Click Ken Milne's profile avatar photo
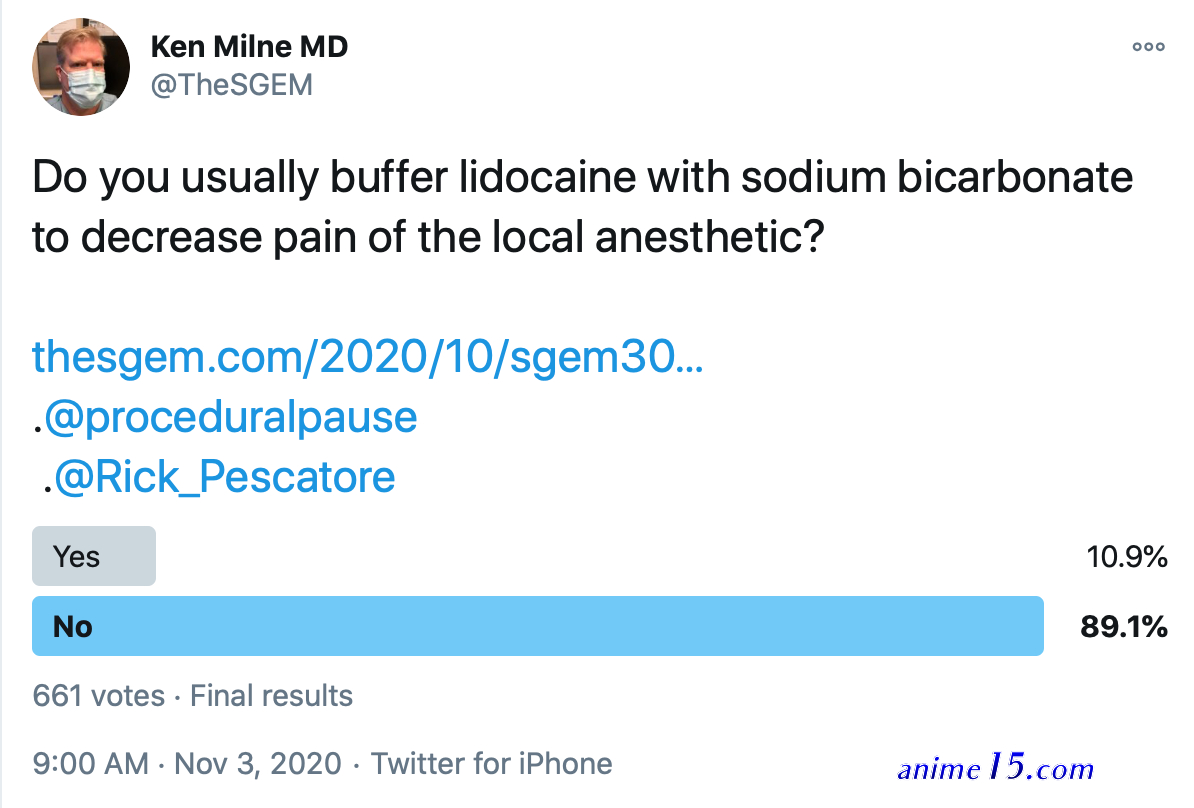 tap(81, 67)
